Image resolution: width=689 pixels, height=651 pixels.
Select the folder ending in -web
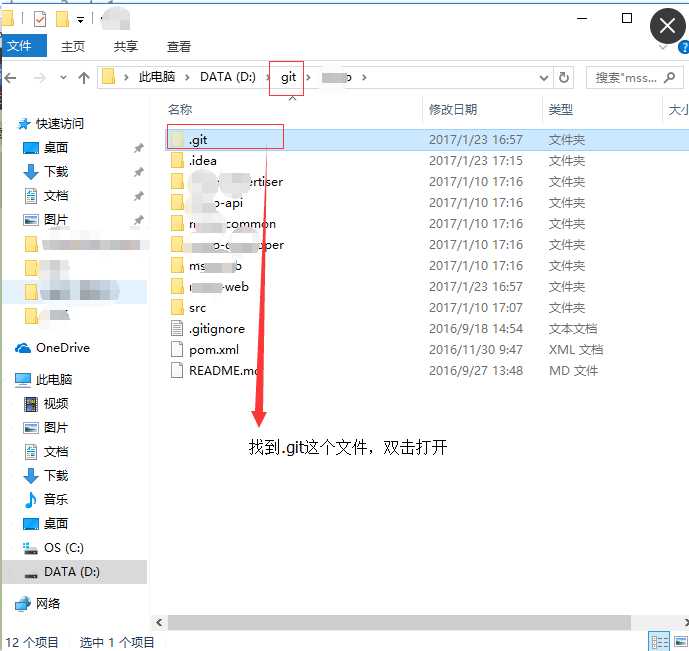(x=218, y=287)
